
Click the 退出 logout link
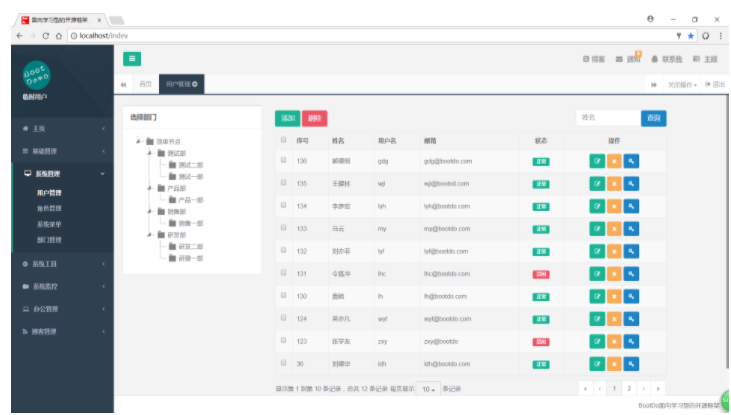point(715,84)
